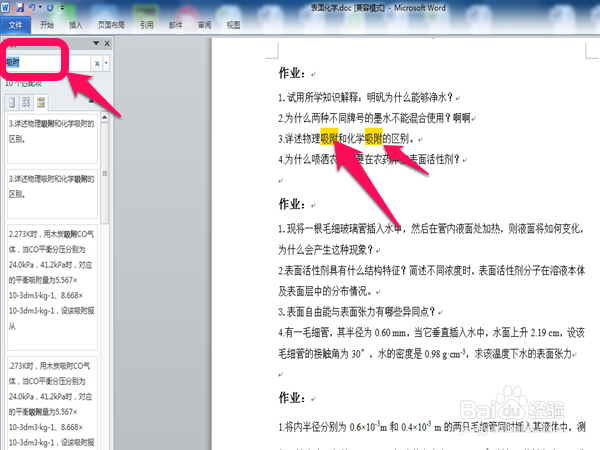Open the undo history dropdown arrow
600x450 pixels.
click(40, 7)
